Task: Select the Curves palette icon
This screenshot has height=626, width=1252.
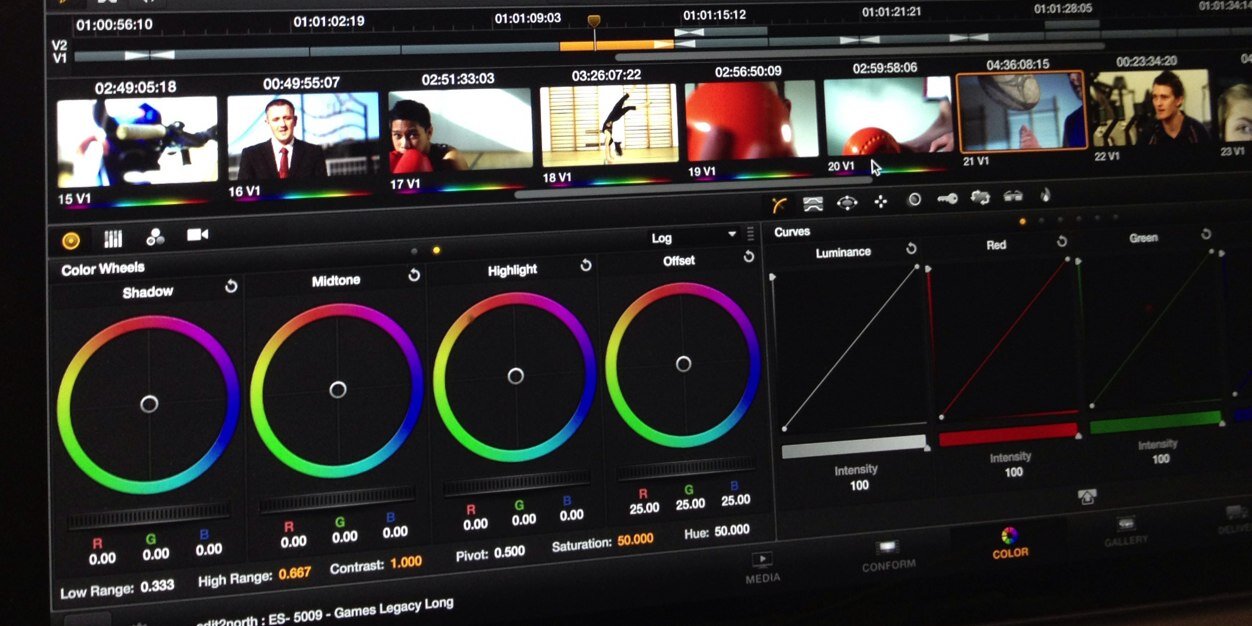Action: click(780, 204)
